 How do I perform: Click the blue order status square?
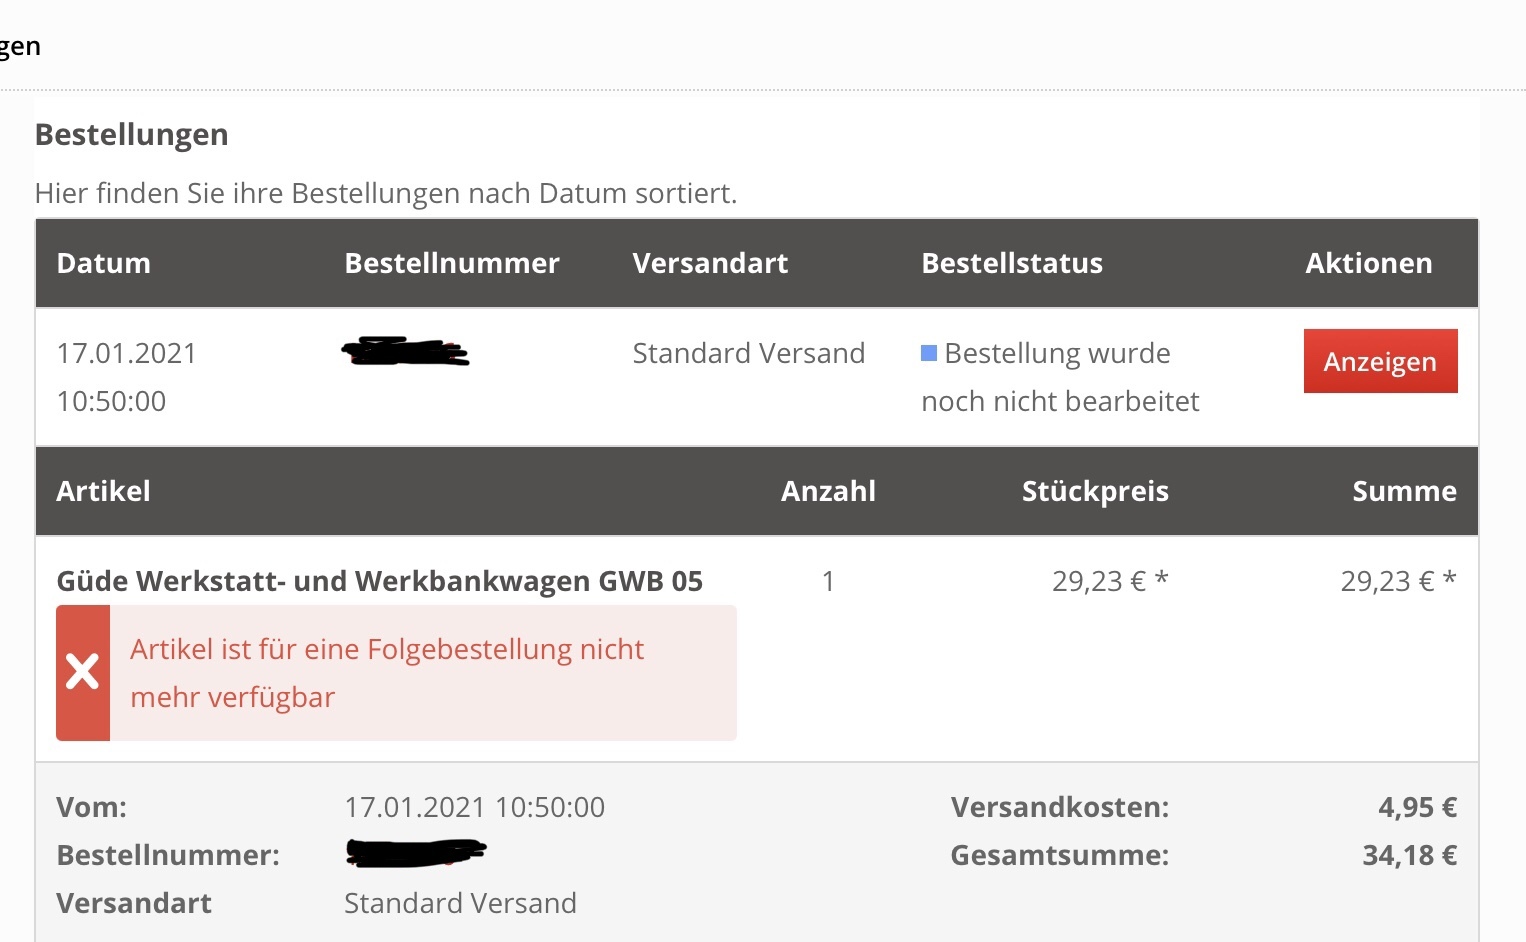point(929,353)
